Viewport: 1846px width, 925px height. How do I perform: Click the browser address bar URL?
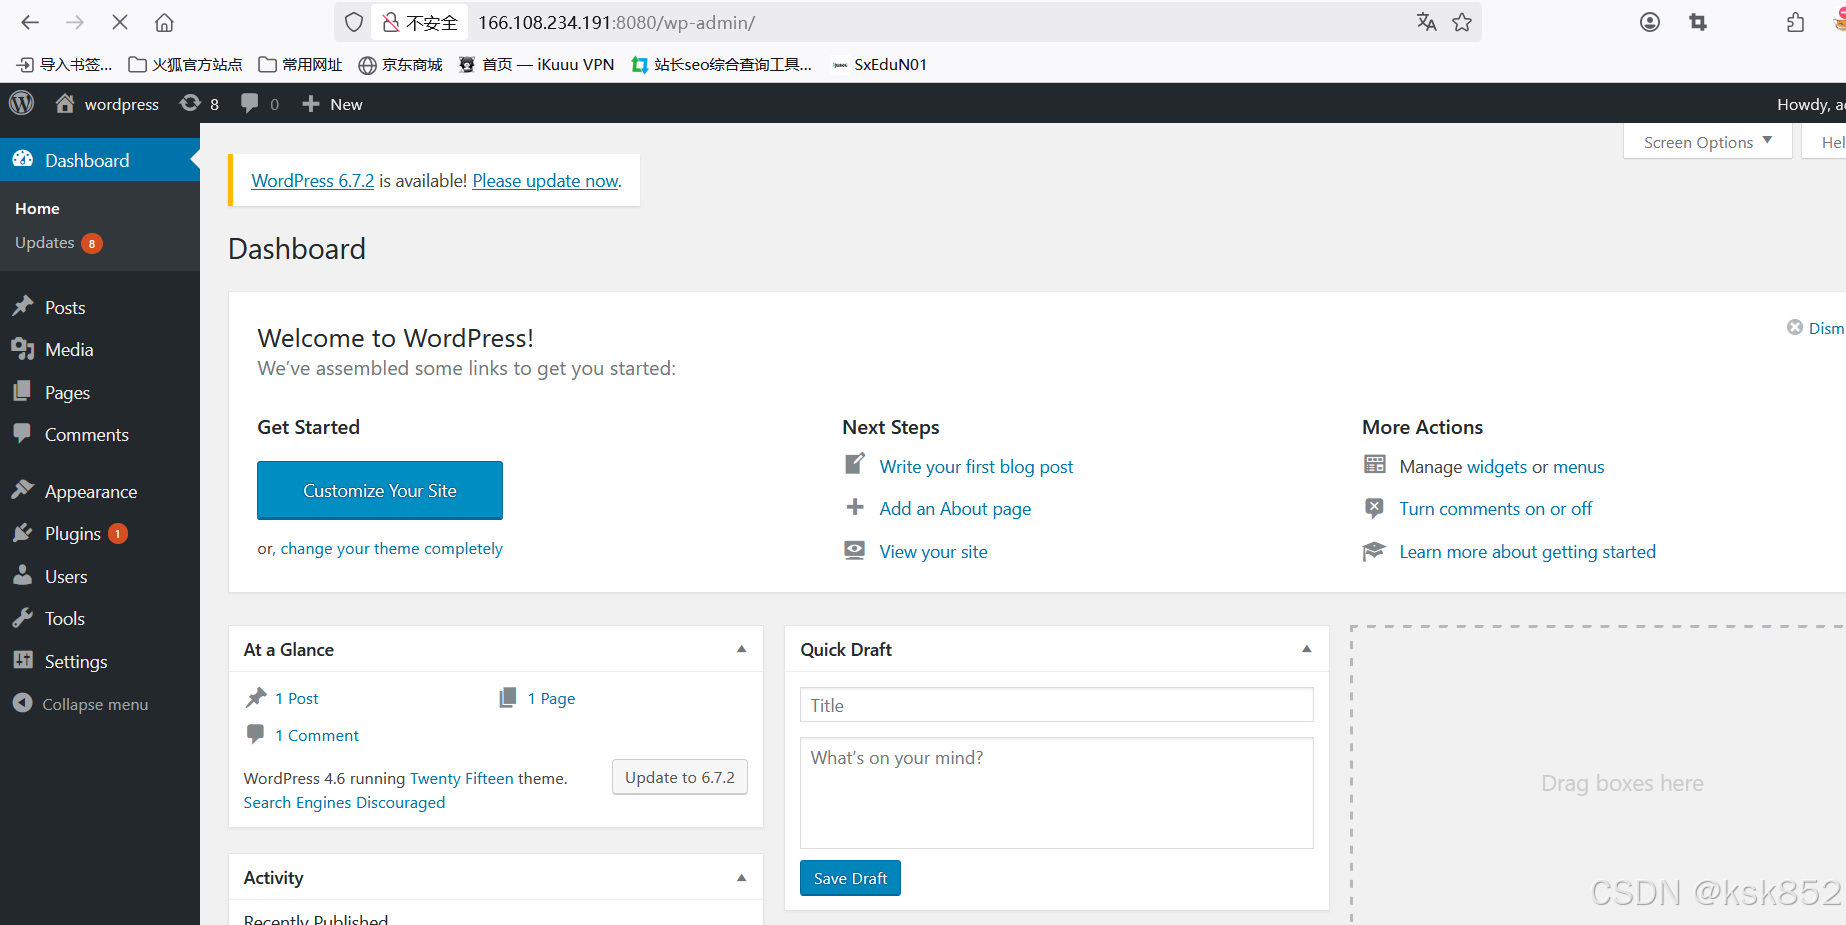click(x=616, y=22)
